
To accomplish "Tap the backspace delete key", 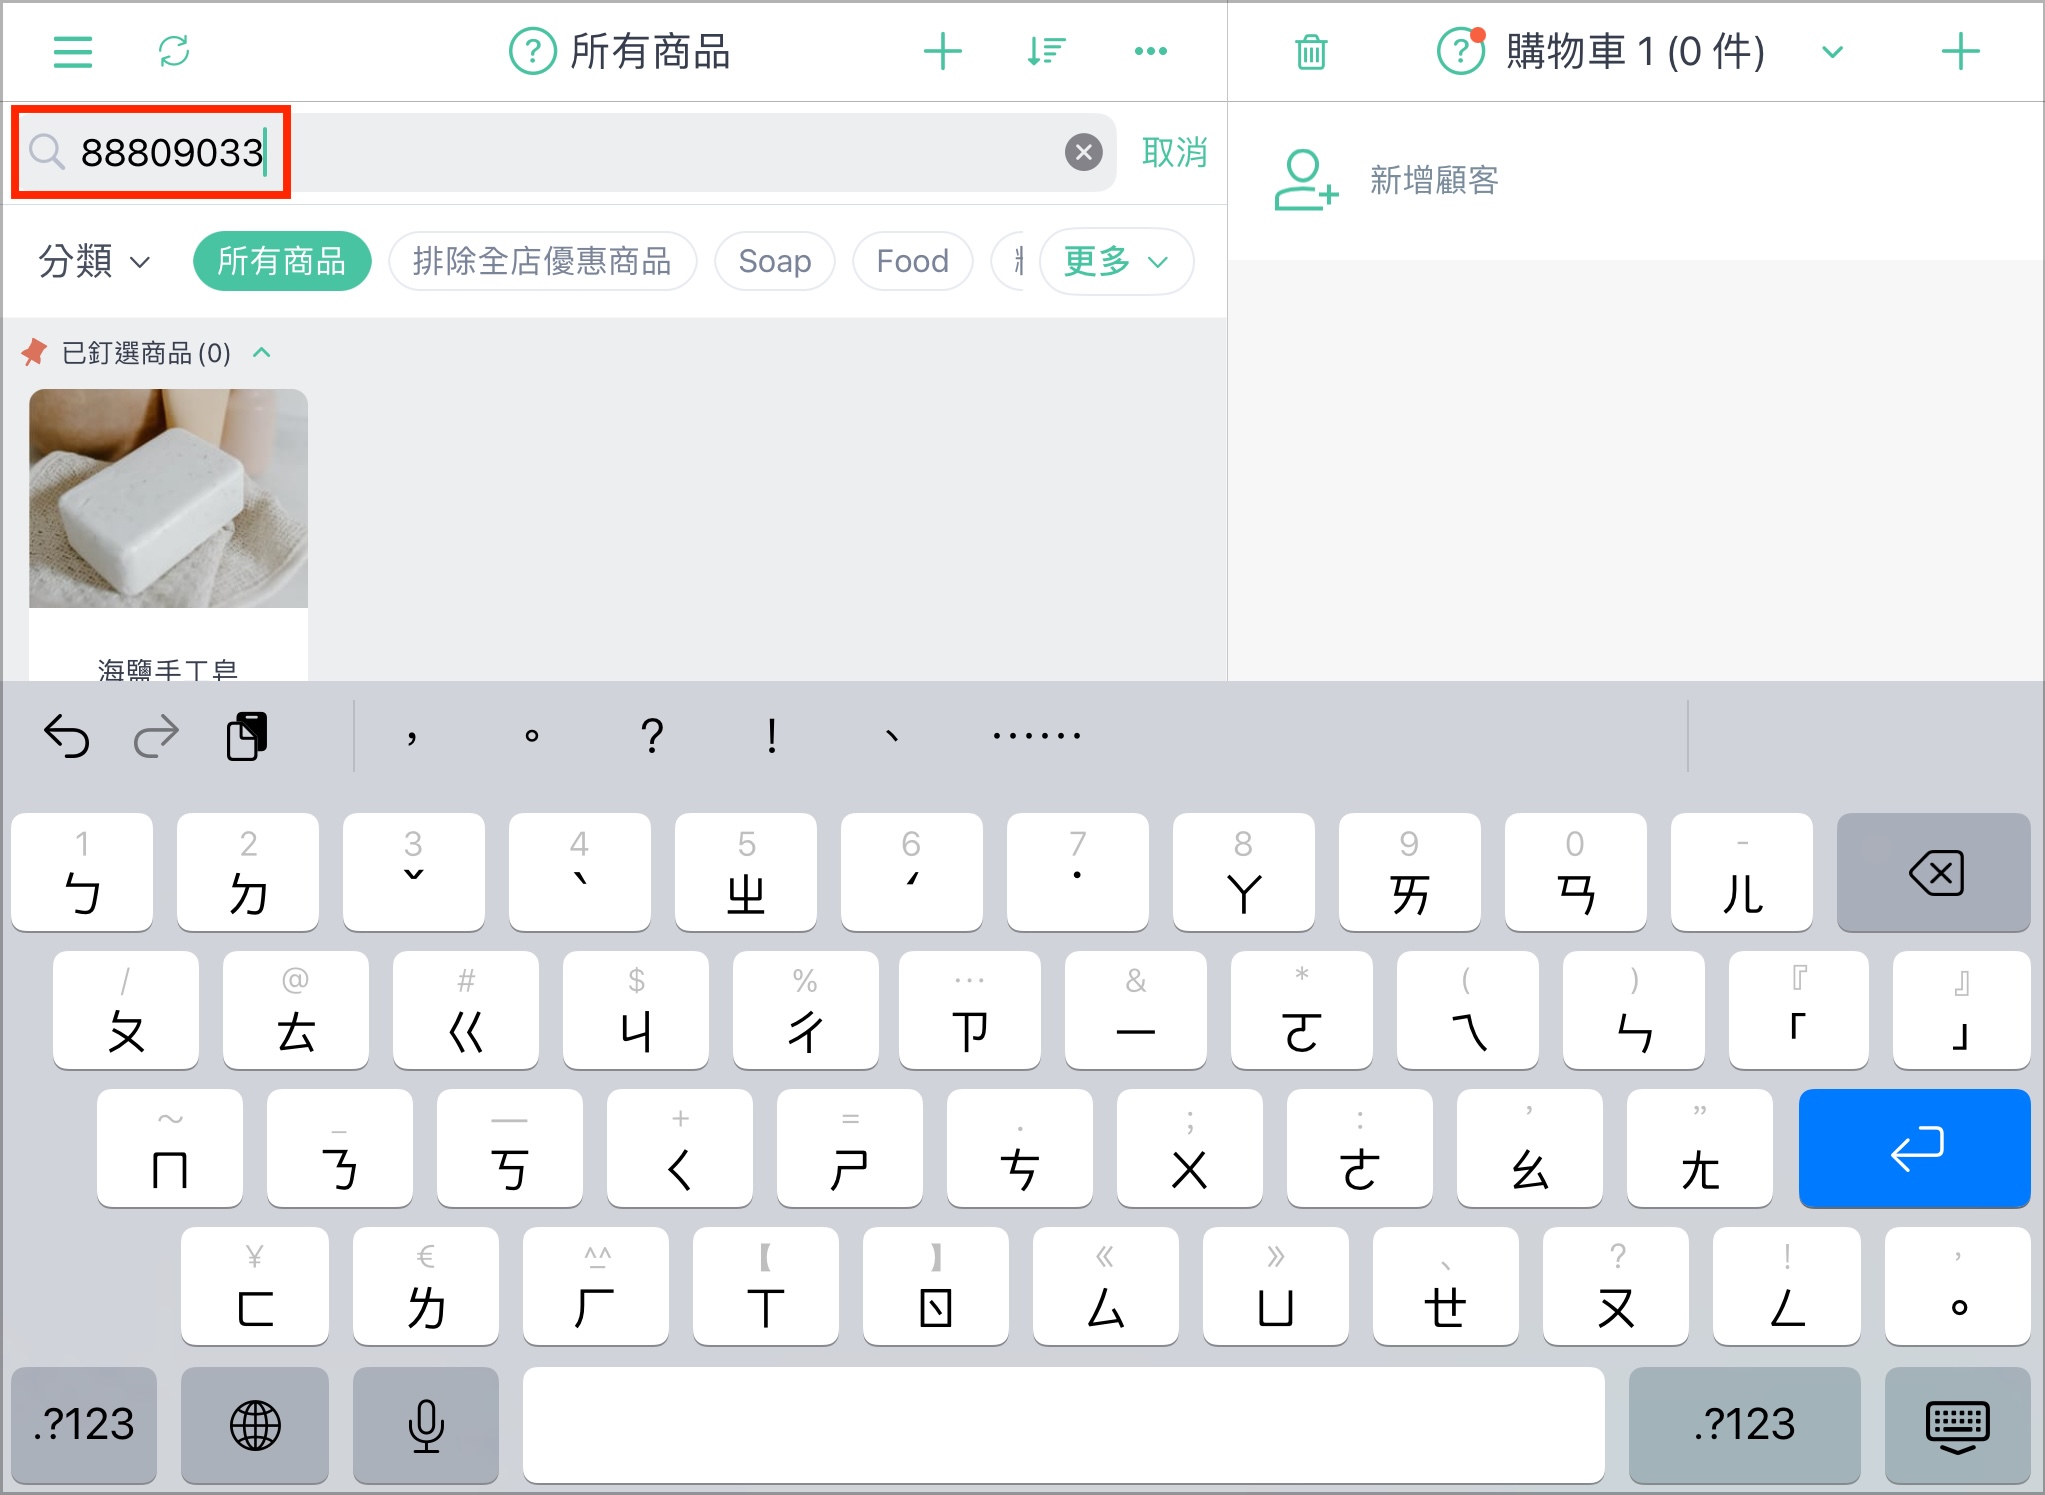I will coord(1933,872).
